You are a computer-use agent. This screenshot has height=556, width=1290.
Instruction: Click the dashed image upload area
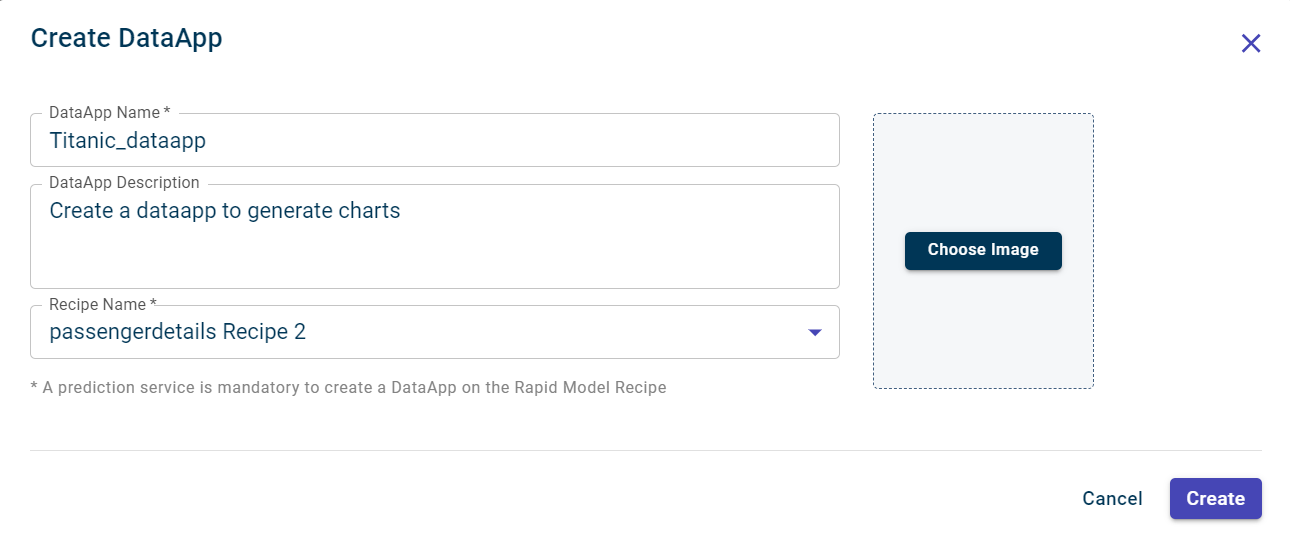pos(983,330)
